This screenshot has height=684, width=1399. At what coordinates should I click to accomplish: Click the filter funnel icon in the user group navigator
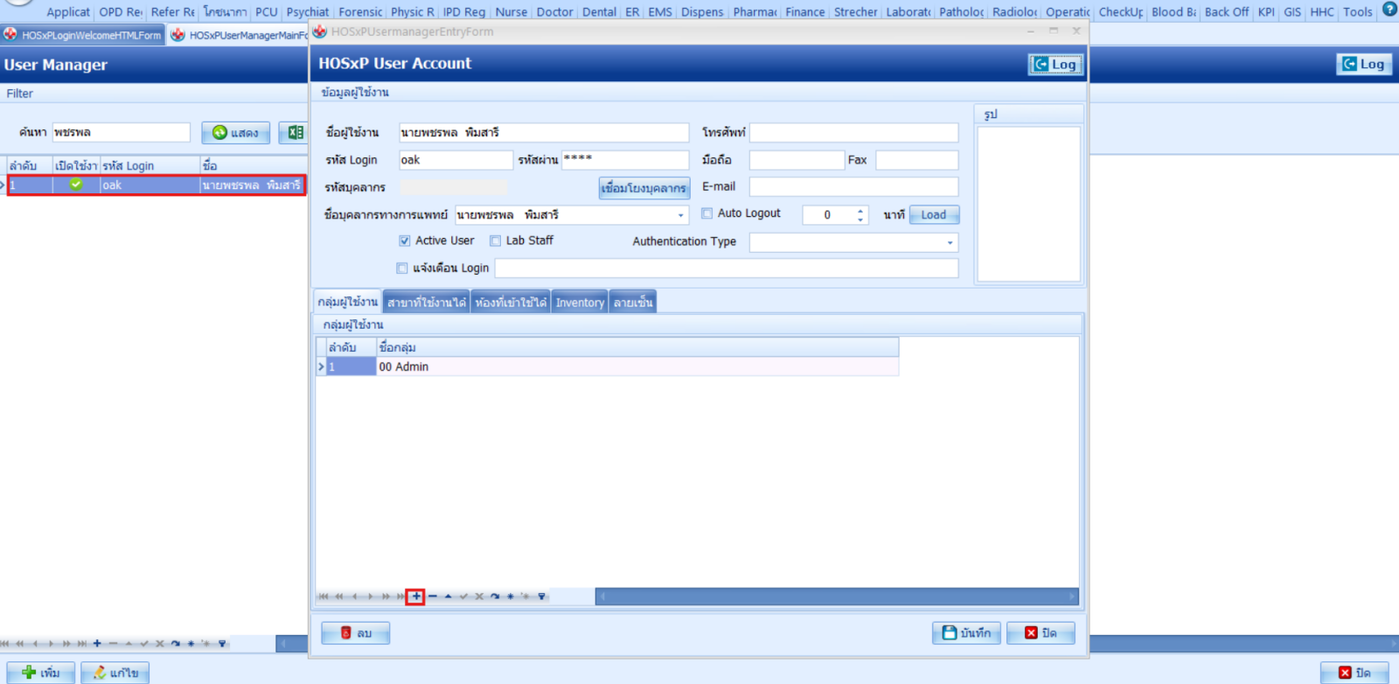pos(542,596)
